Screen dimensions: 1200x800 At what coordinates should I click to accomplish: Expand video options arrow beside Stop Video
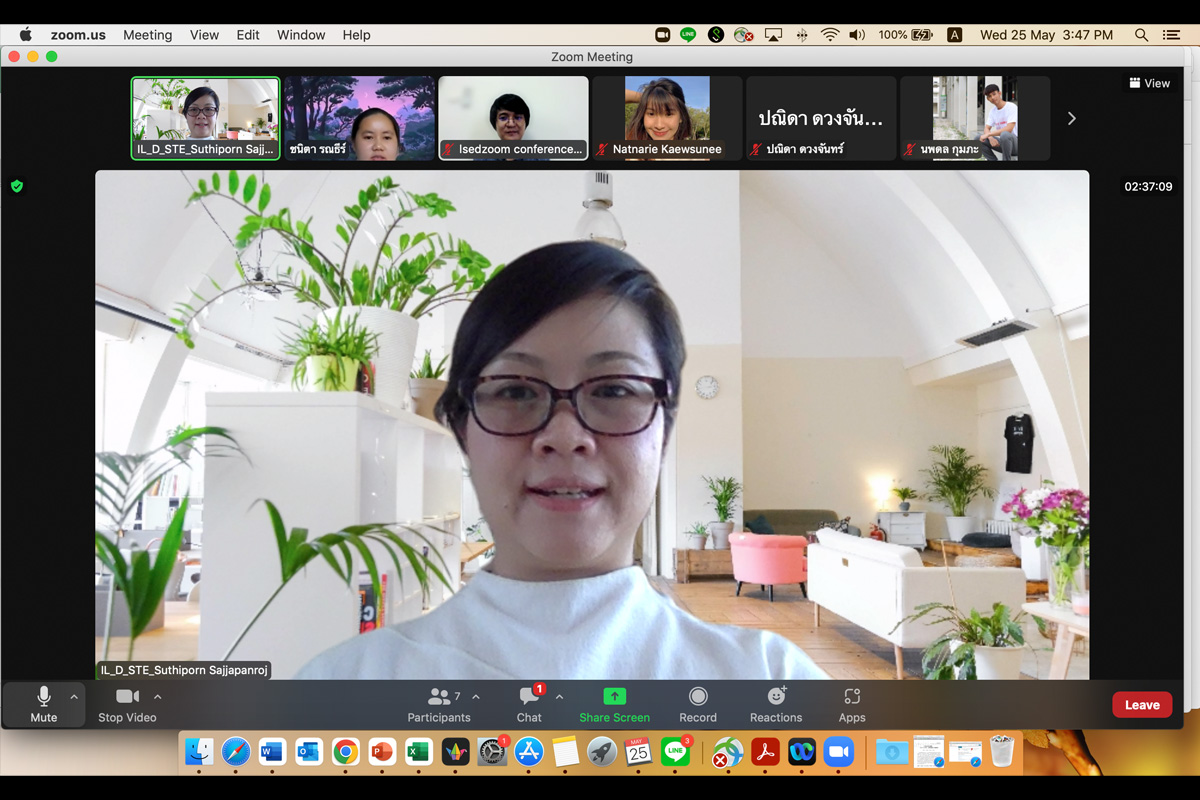(158, 697)
